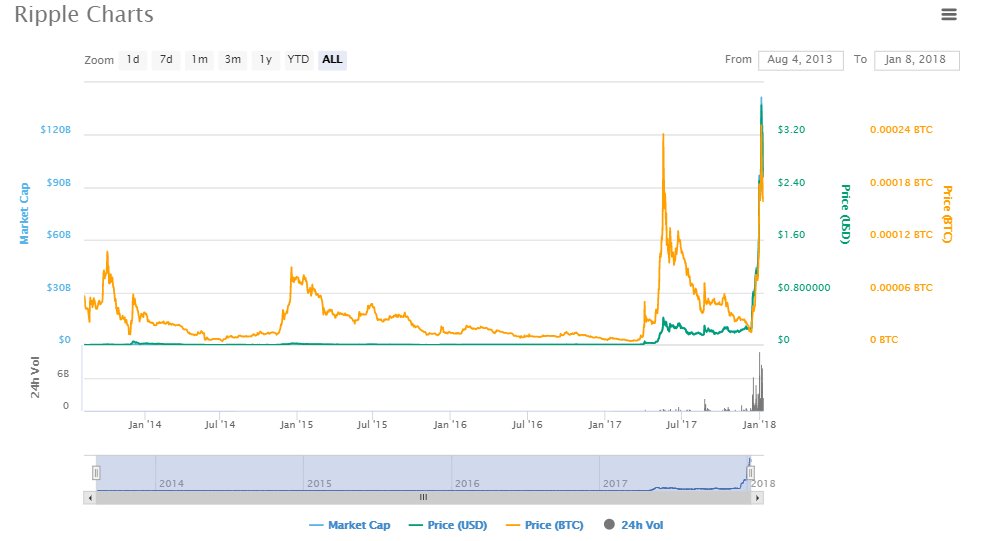Click the vertical Price (BTC) axis title
The width and height of the screenshot is (984, 541).
click(x=947, y=214)
